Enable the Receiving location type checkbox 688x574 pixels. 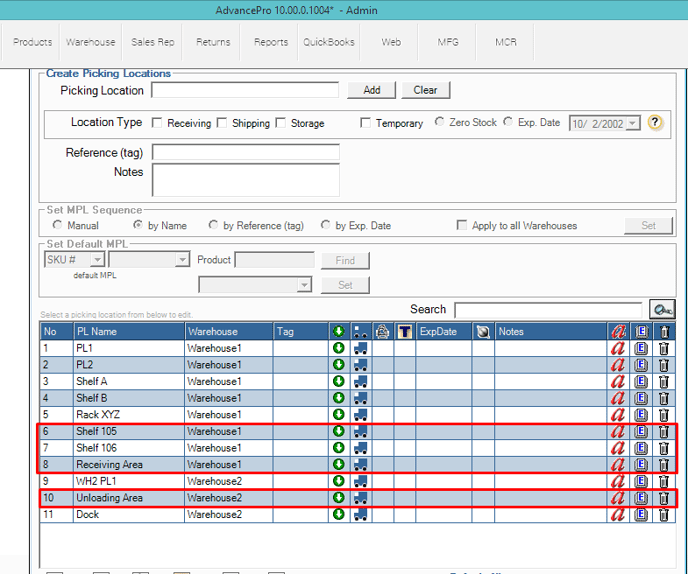(157, 123)
